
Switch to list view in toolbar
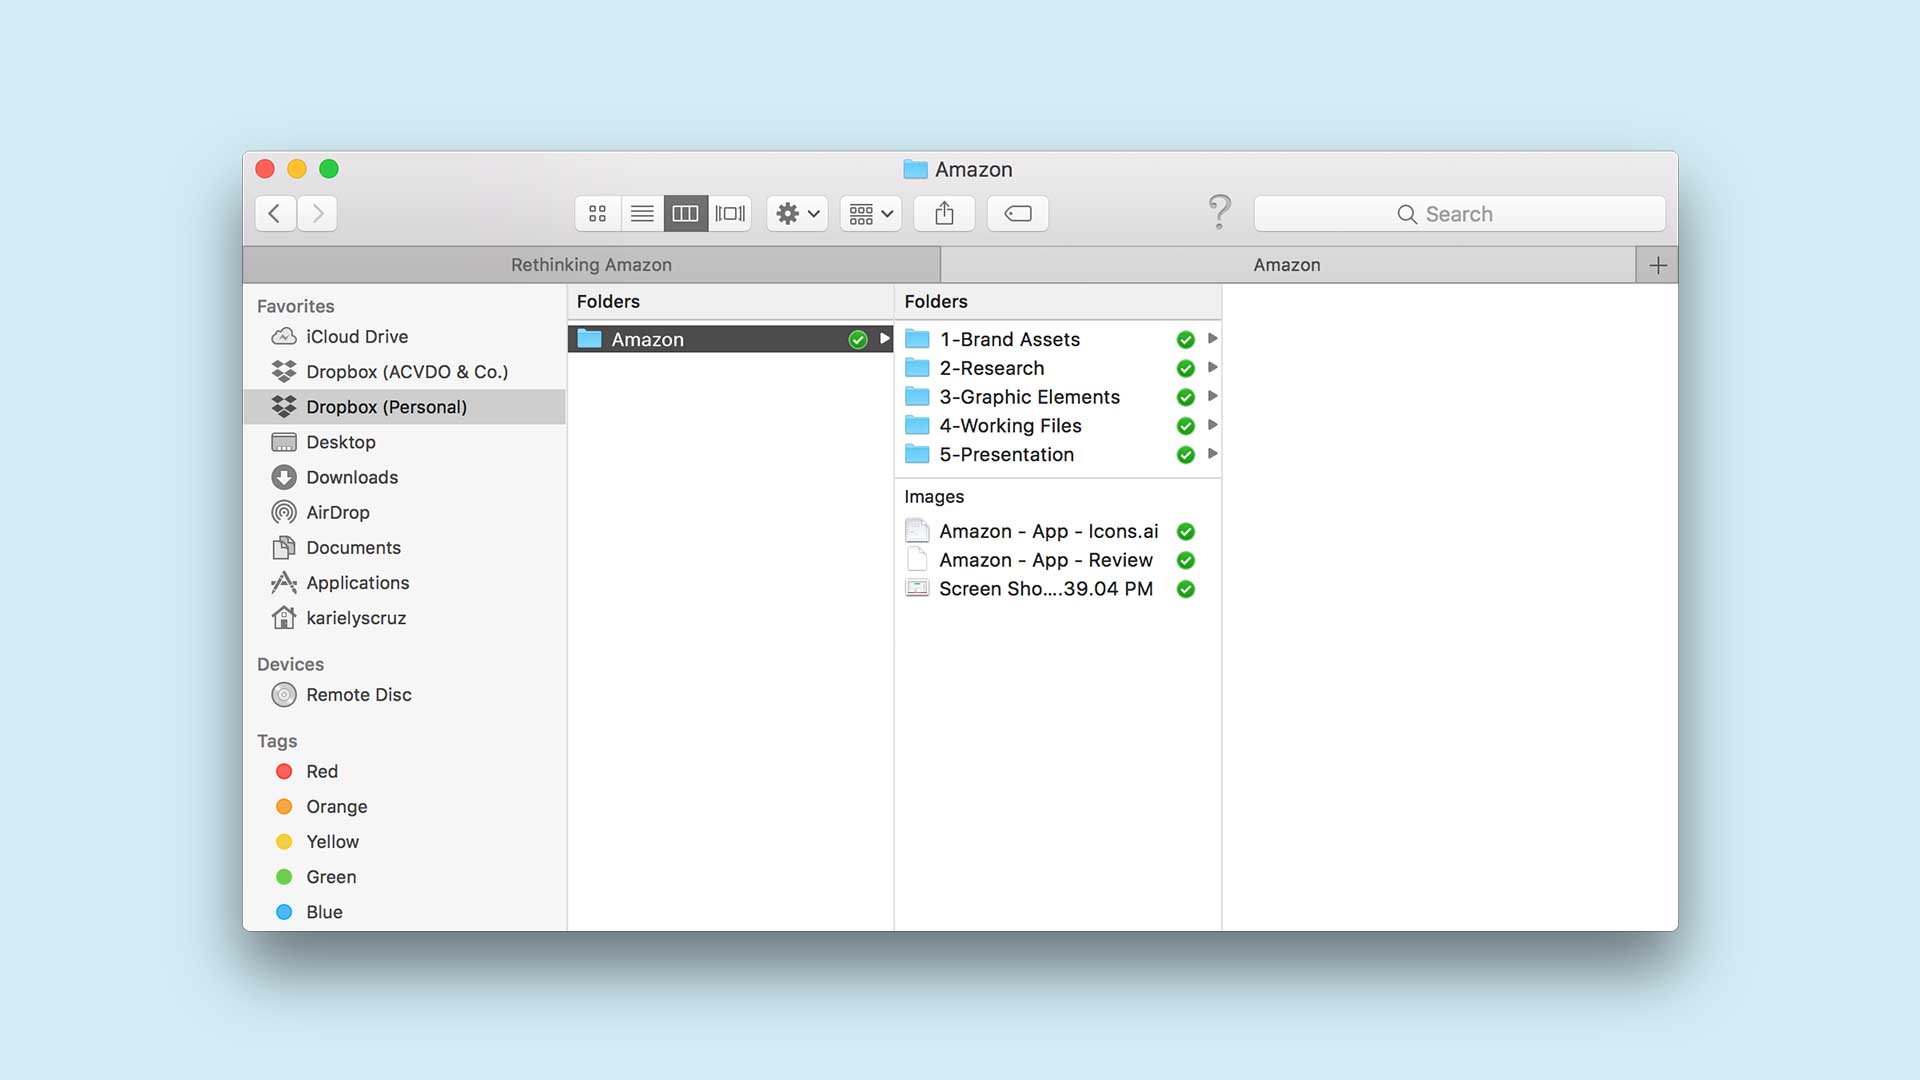pyautogui.click(x=642, y=213)
